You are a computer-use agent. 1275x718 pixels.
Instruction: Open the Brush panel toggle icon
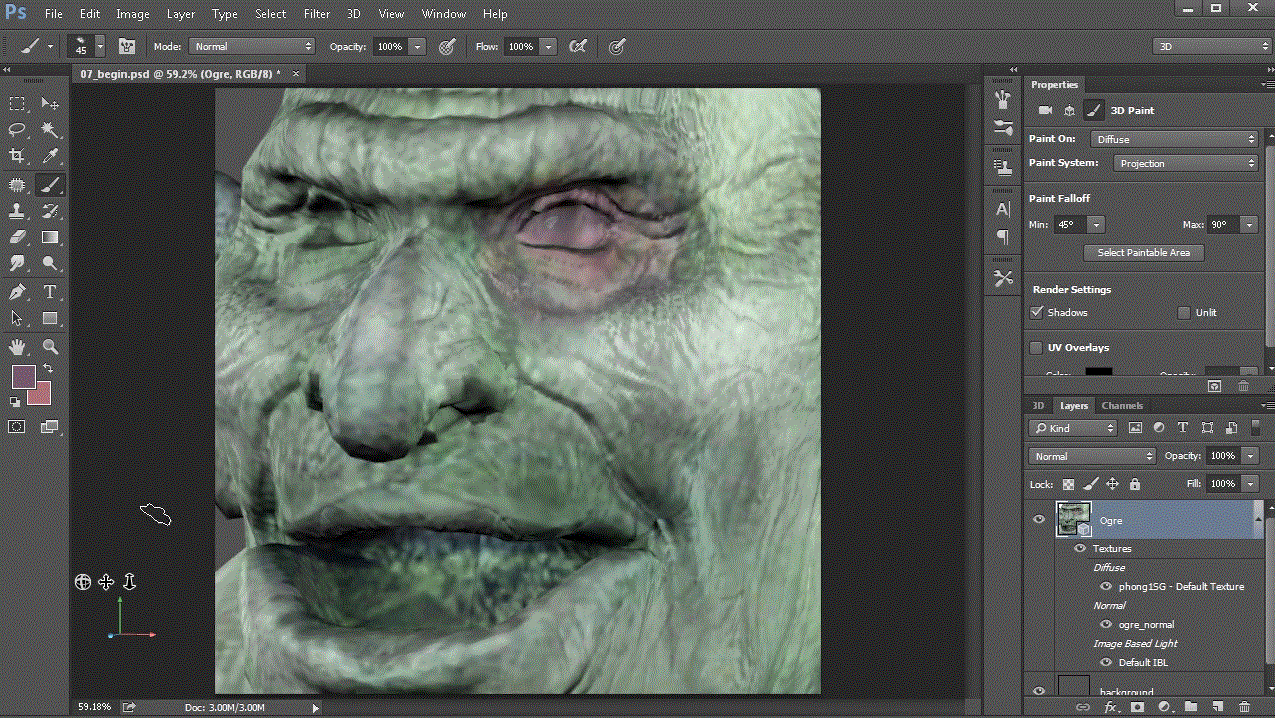point(129,46)
